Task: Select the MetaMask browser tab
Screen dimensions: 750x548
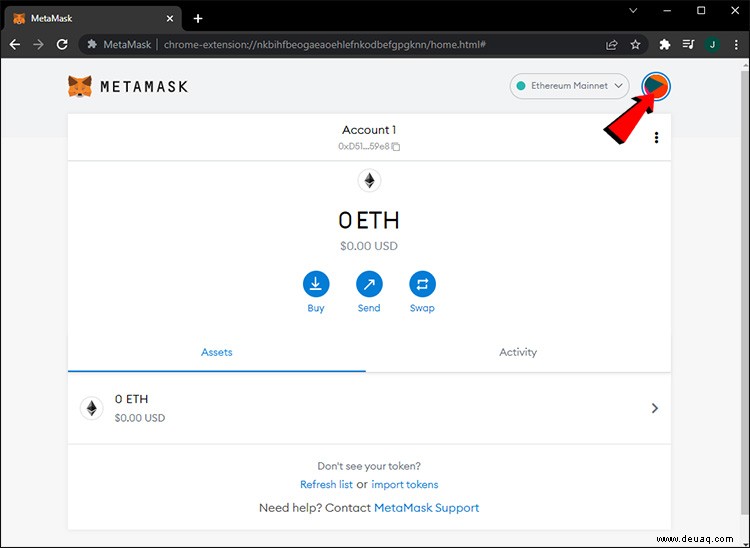Action: [x=93, y=19]
